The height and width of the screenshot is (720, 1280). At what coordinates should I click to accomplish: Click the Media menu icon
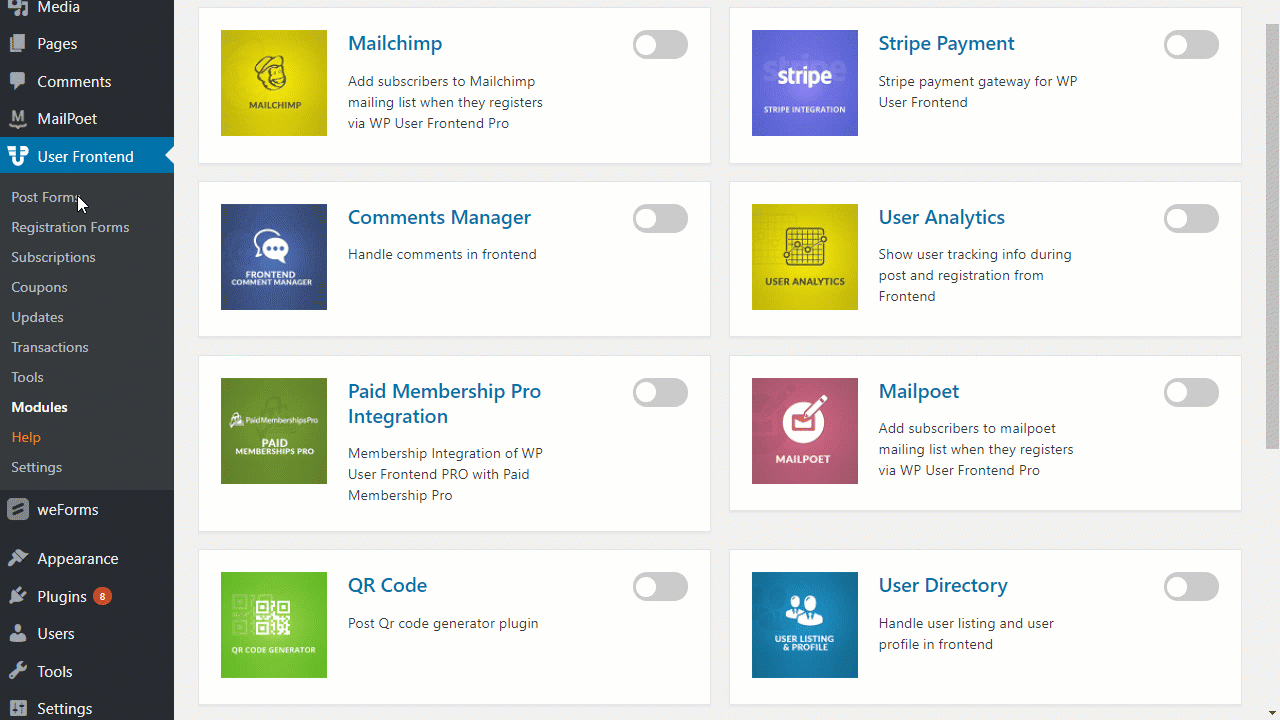(18, 7)
